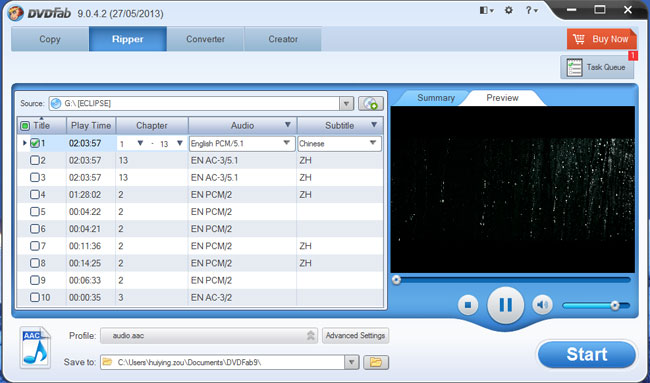Toggle select-all titles checkbox in header

click(x=25, y=126)
